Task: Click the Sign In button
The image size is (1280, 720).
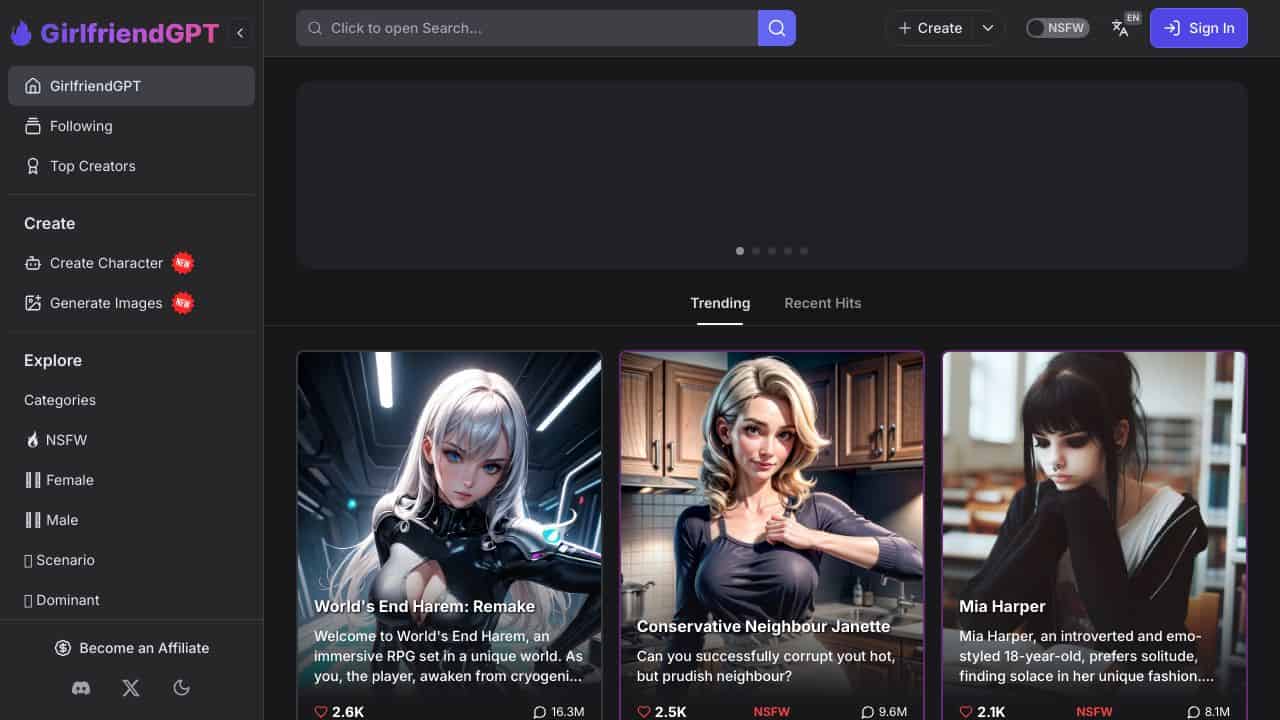Action: pyautogui.click(x=1199, y=28)
